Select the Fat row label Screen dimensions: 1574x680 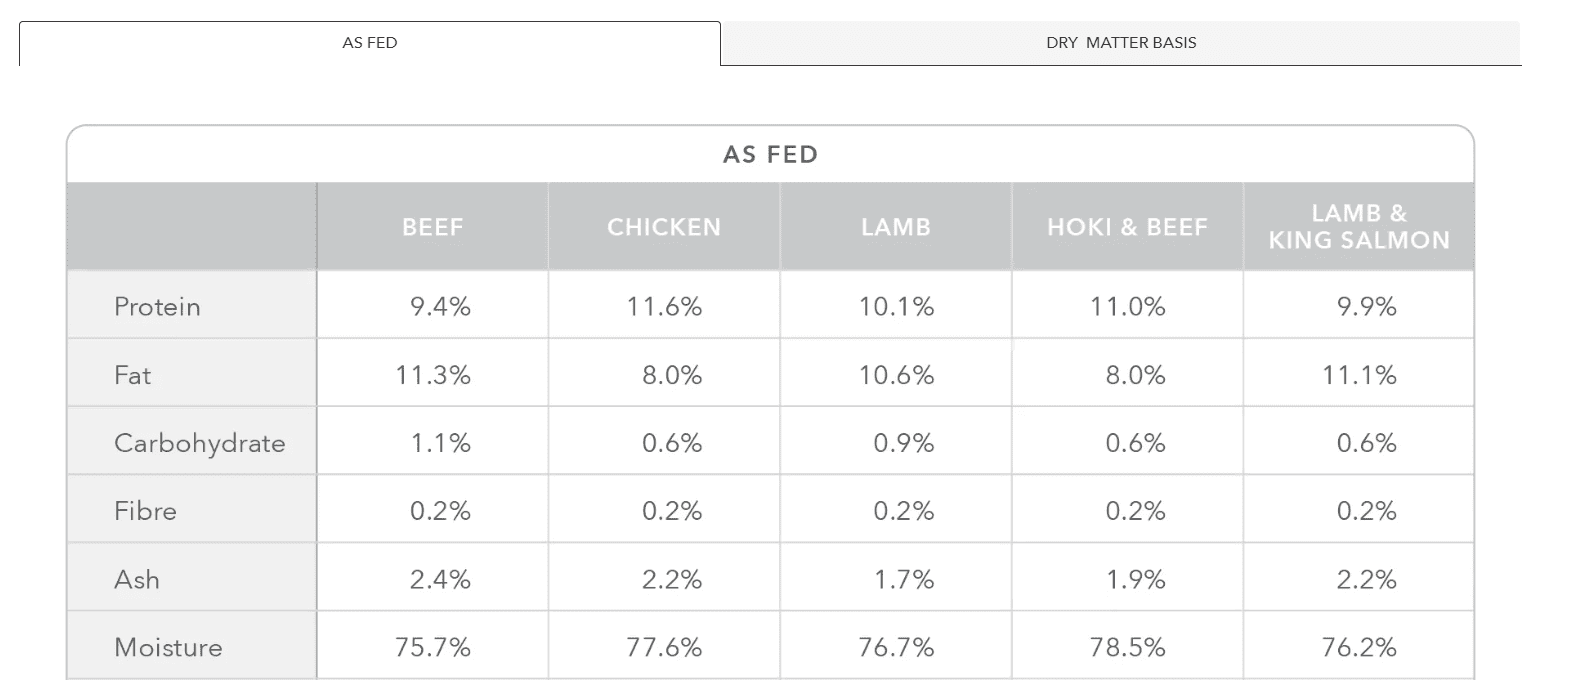pyautogui.click(x=132, y=375)
